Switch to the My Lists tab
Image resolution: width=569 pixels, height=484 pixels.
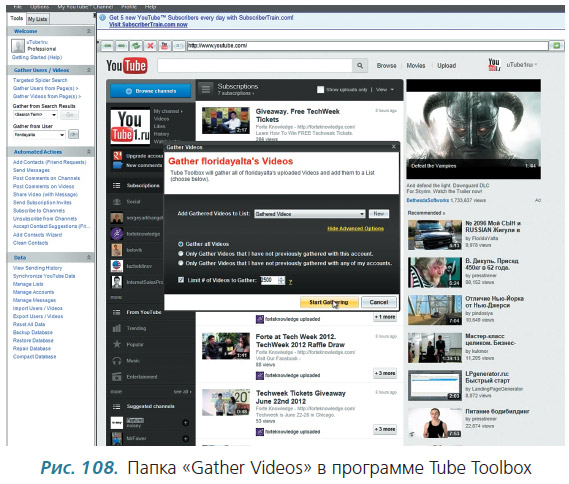37,19
